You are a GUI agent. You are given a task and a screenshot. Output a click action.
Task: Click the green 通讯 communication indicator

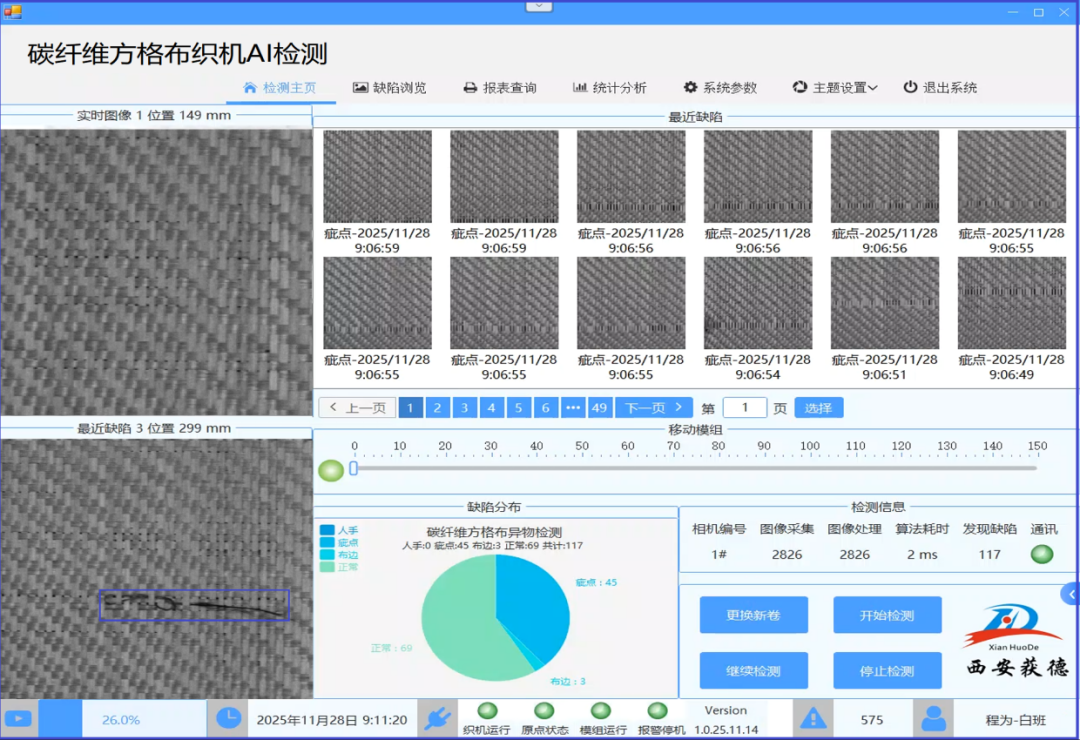[x=1042, y=554]
